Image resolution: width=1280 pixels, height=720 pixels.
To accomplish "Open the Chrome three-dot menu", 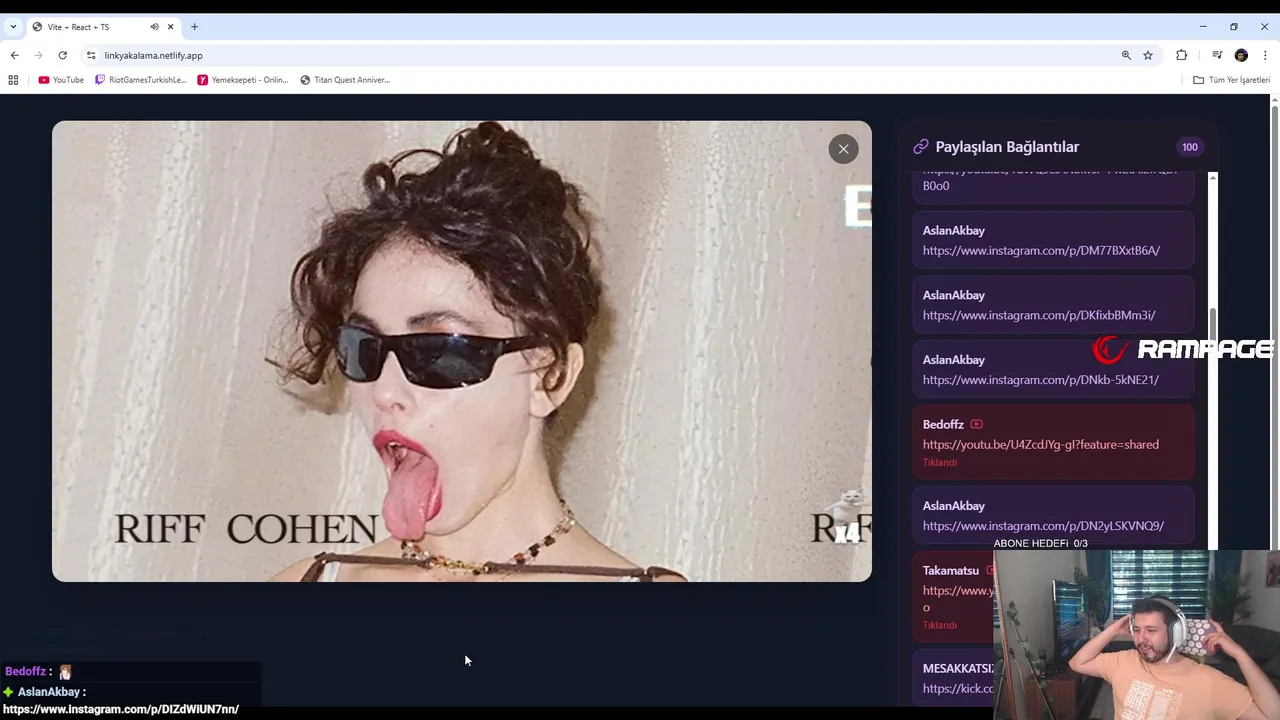I will (x=1266, y=55).
